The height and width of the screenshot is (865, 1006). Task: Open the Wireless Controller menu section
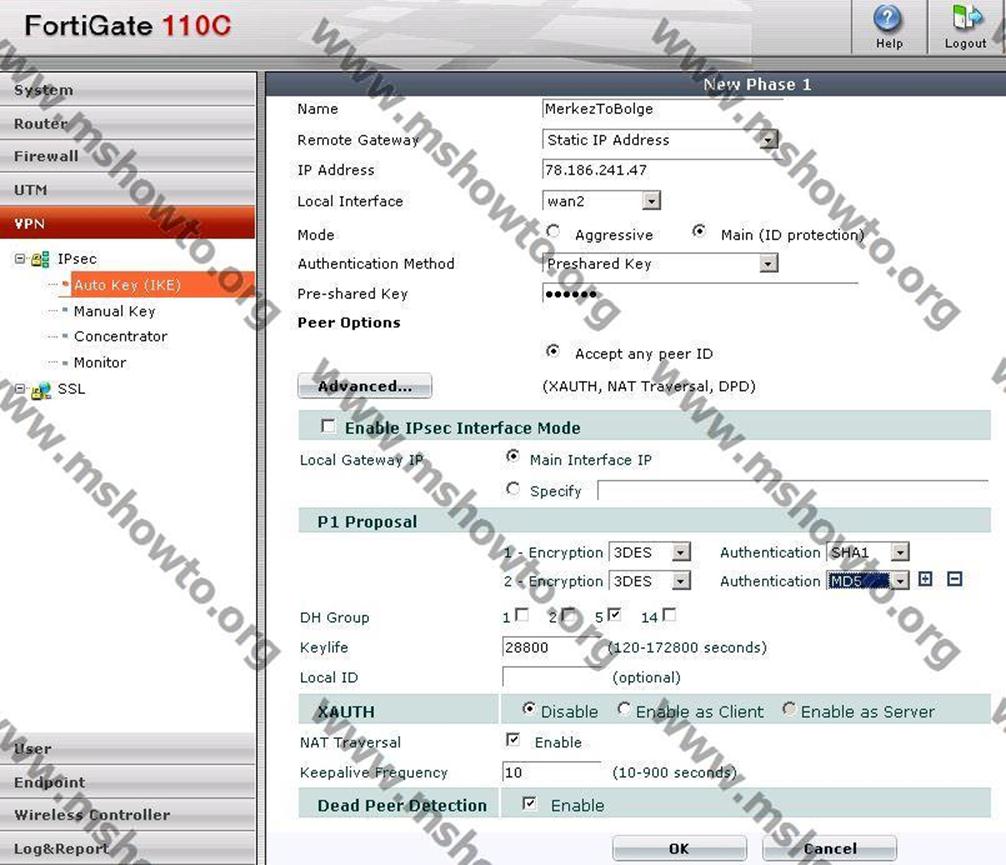point(128,815)
